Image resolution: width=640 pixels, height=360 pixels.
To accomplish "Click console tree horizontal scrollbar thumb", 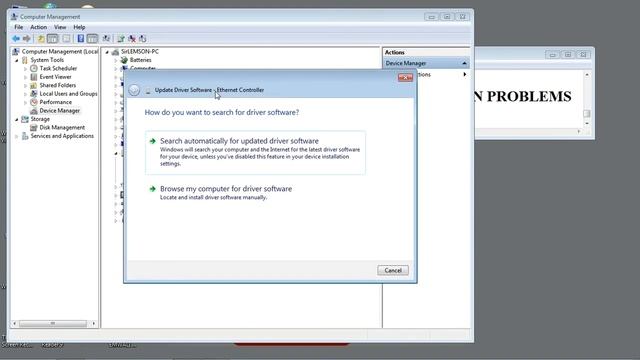I will [x=53, y=323].
